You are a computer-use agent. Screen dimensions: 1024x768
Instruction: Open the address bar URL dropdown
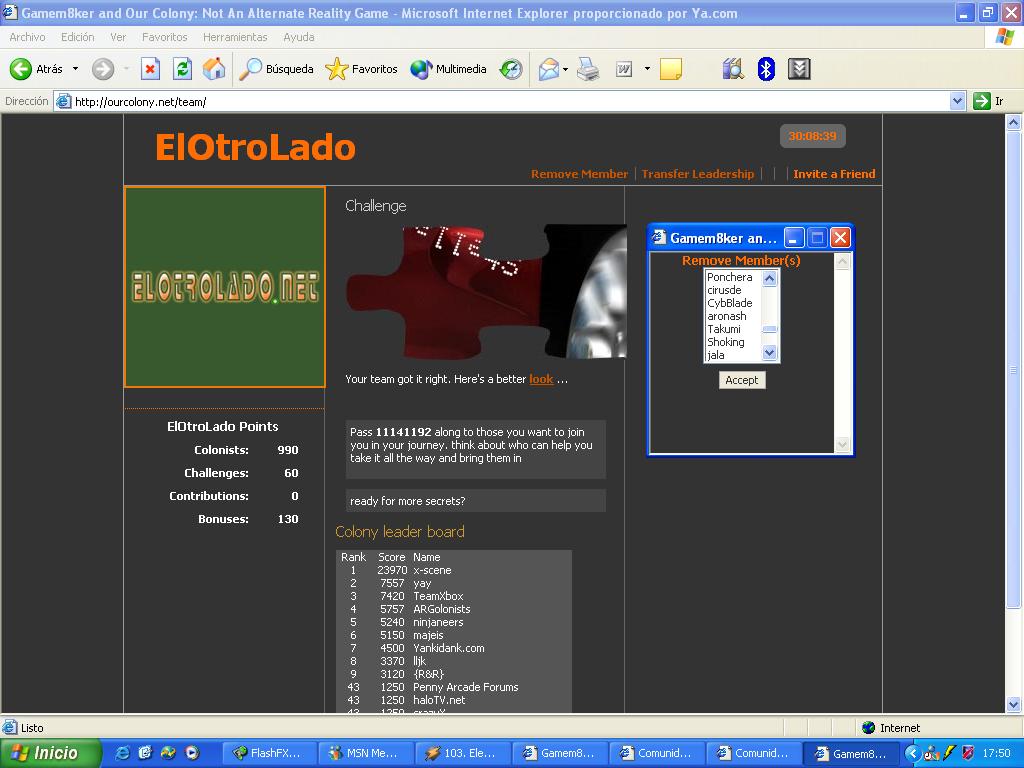957,101
